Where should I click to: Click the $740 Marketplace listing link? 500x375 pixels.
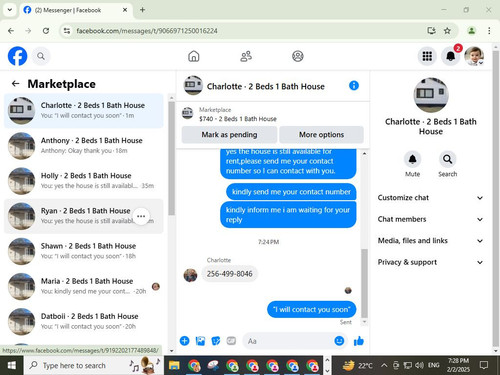coord(238,119)
